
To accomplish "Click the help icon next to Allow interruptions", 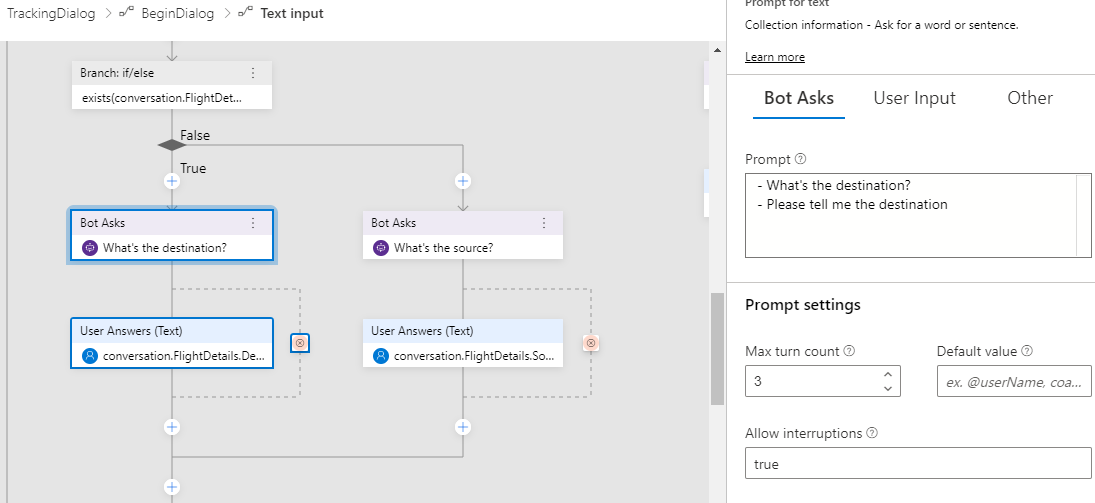I will coord(872,433).
